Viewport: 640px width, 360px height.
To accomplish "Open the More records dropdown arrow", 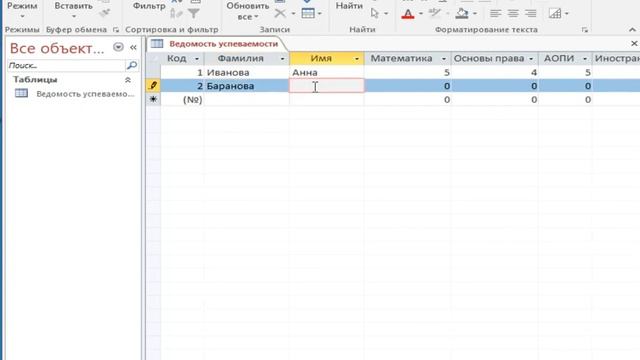I will [320, 14].
